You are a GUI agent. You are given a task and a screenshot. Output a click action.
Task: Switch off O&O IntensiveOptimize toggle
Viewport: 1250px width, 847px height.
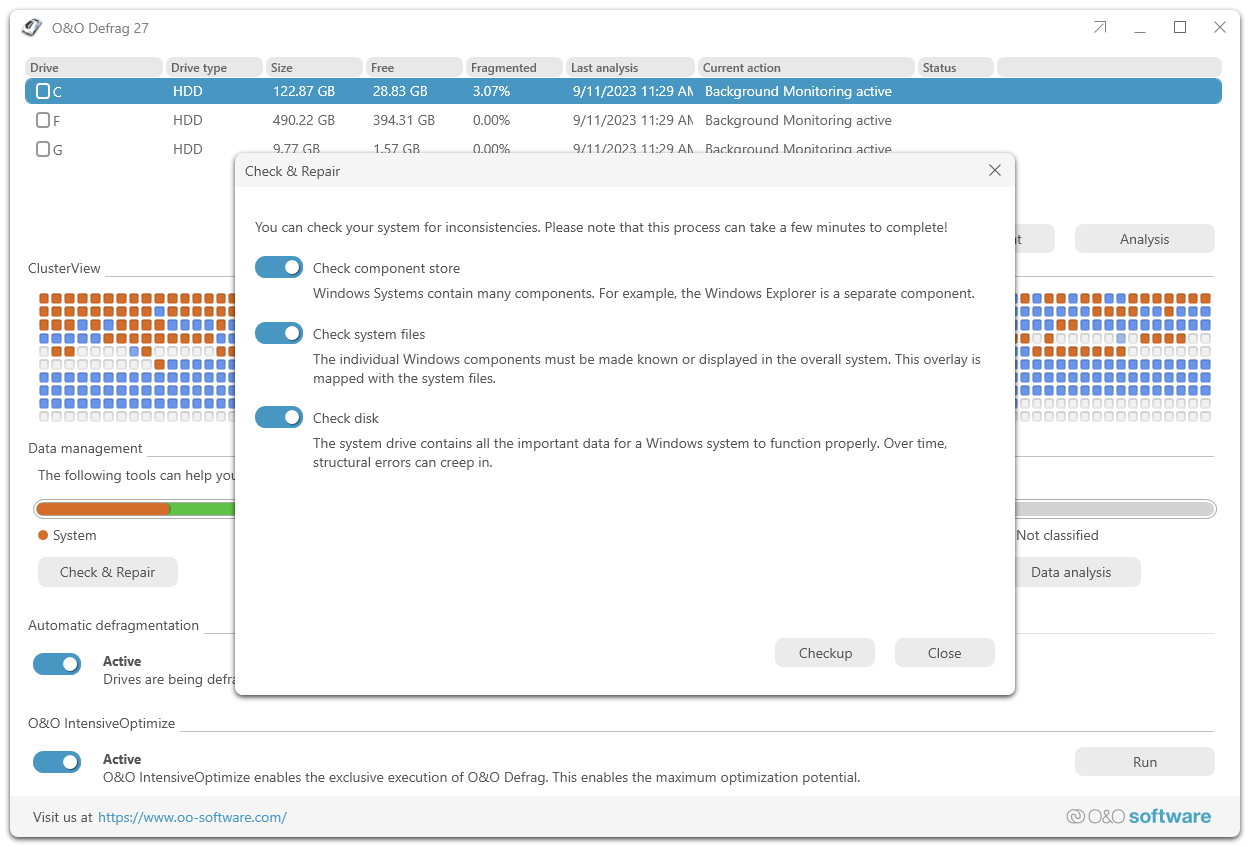[57, 761]
